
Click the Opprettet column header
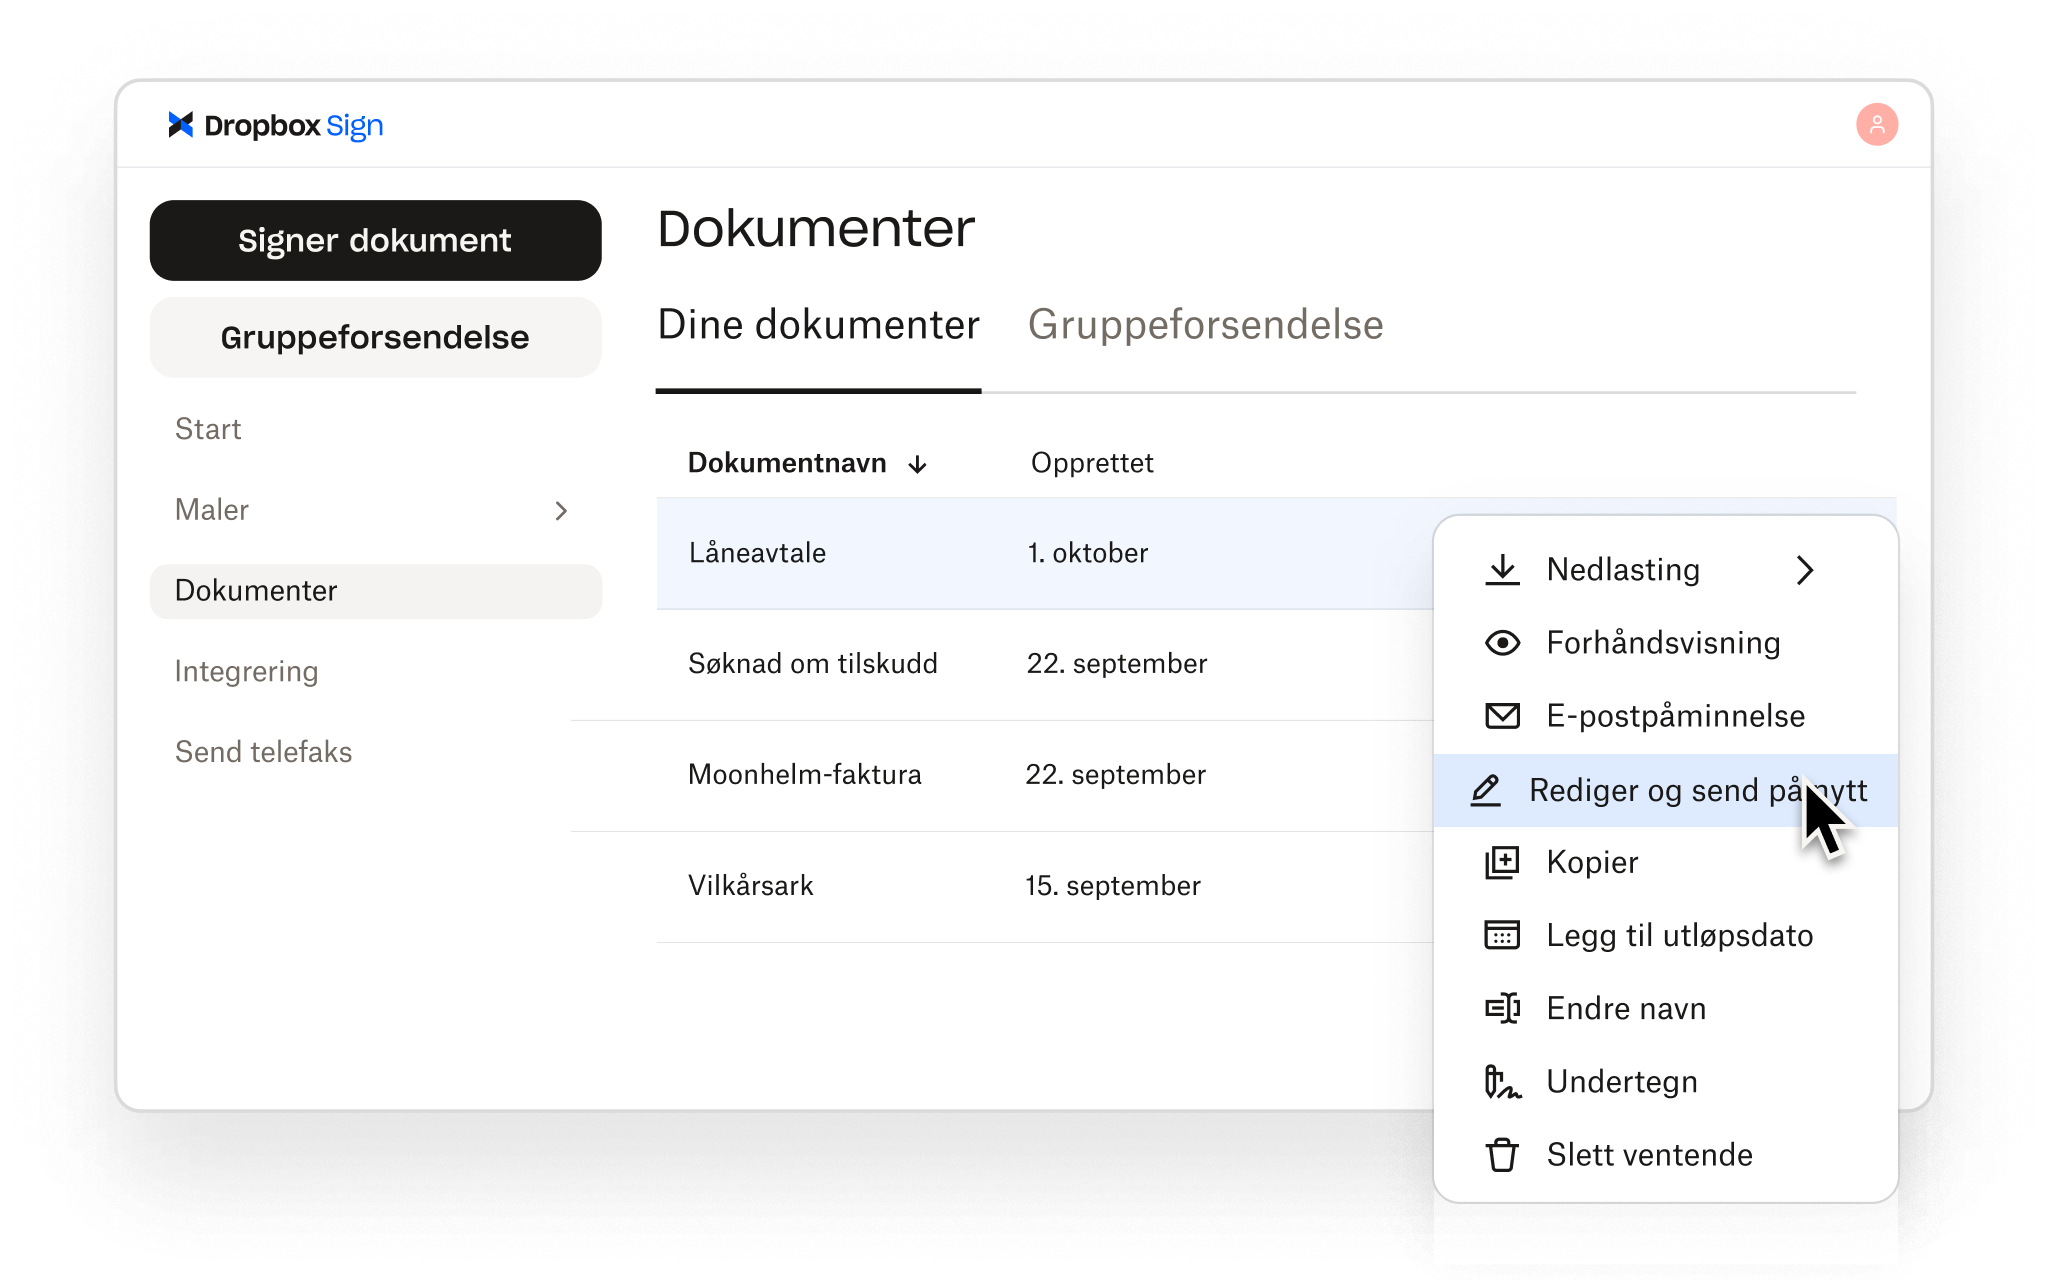(1092, 463)
